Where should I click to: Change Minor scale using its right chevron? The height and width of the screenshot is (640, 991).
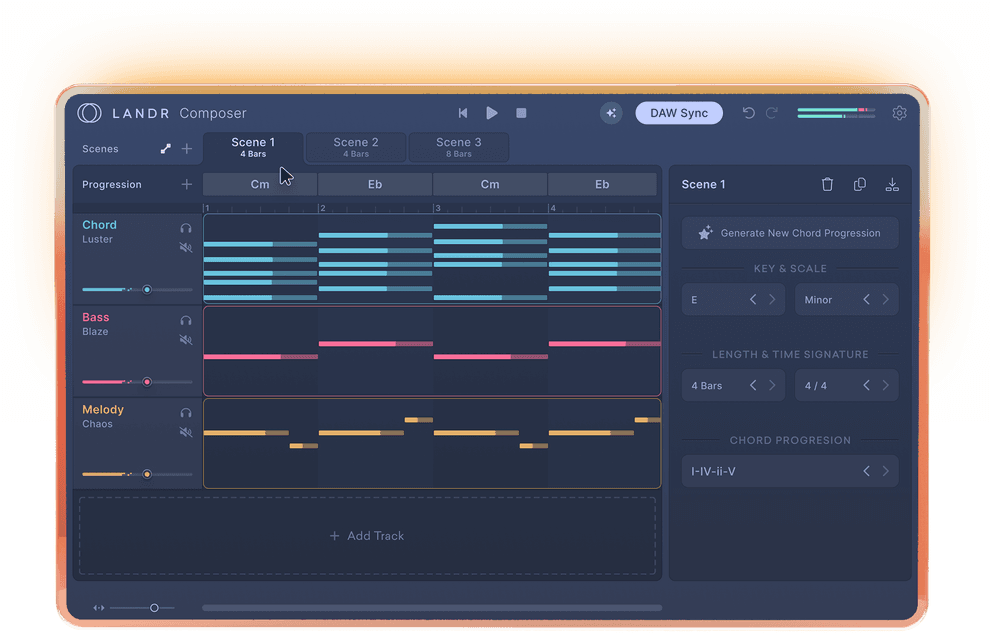884,299
